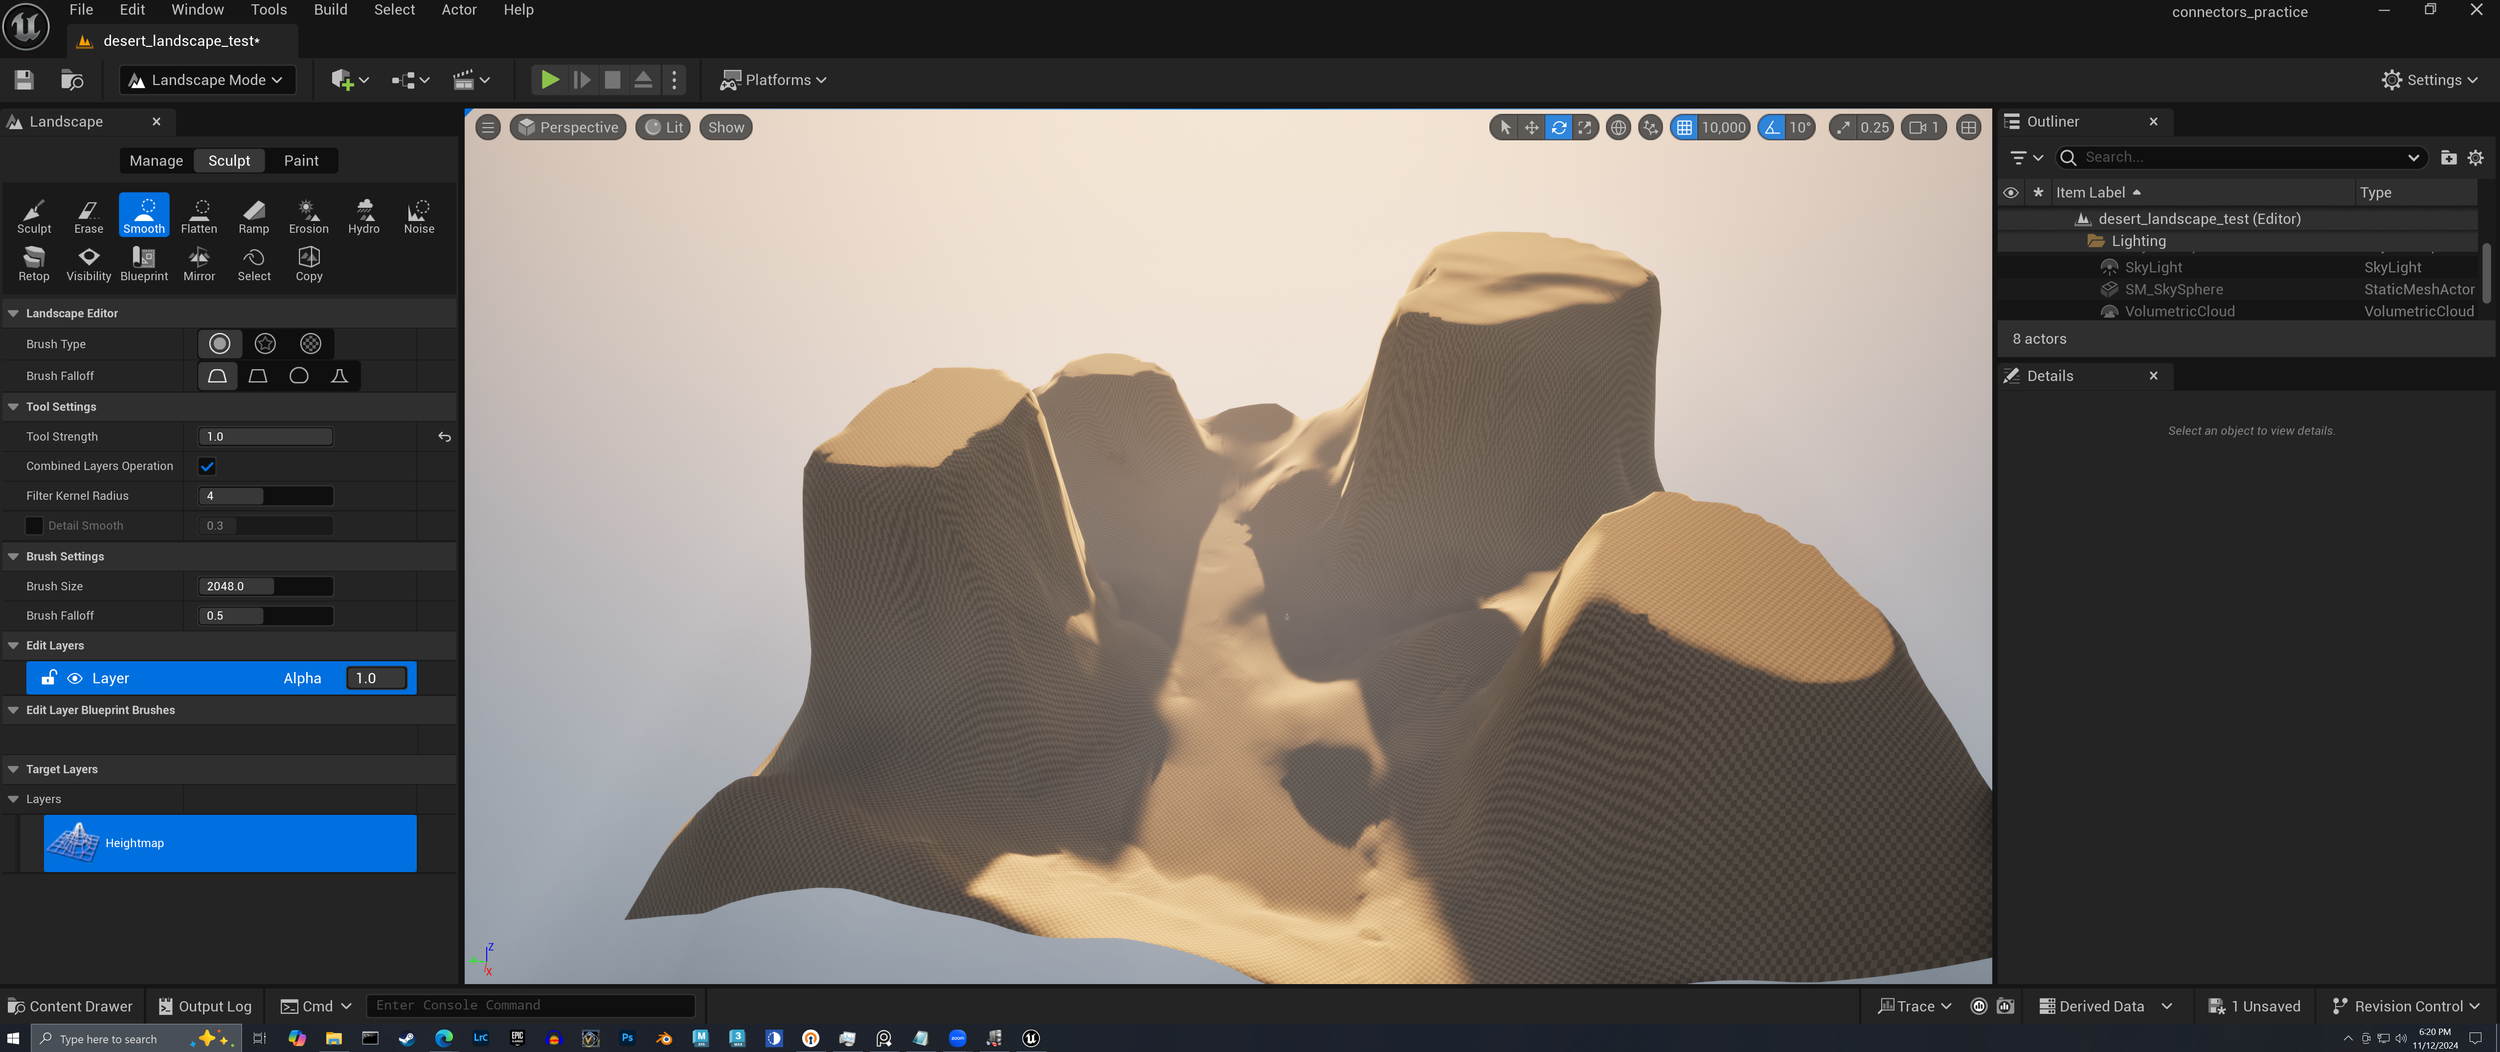Collapse the Brush Settings section
The height and width of the screenshot is (1052, 2500).
pyautogui.click(x=14, y=557)
